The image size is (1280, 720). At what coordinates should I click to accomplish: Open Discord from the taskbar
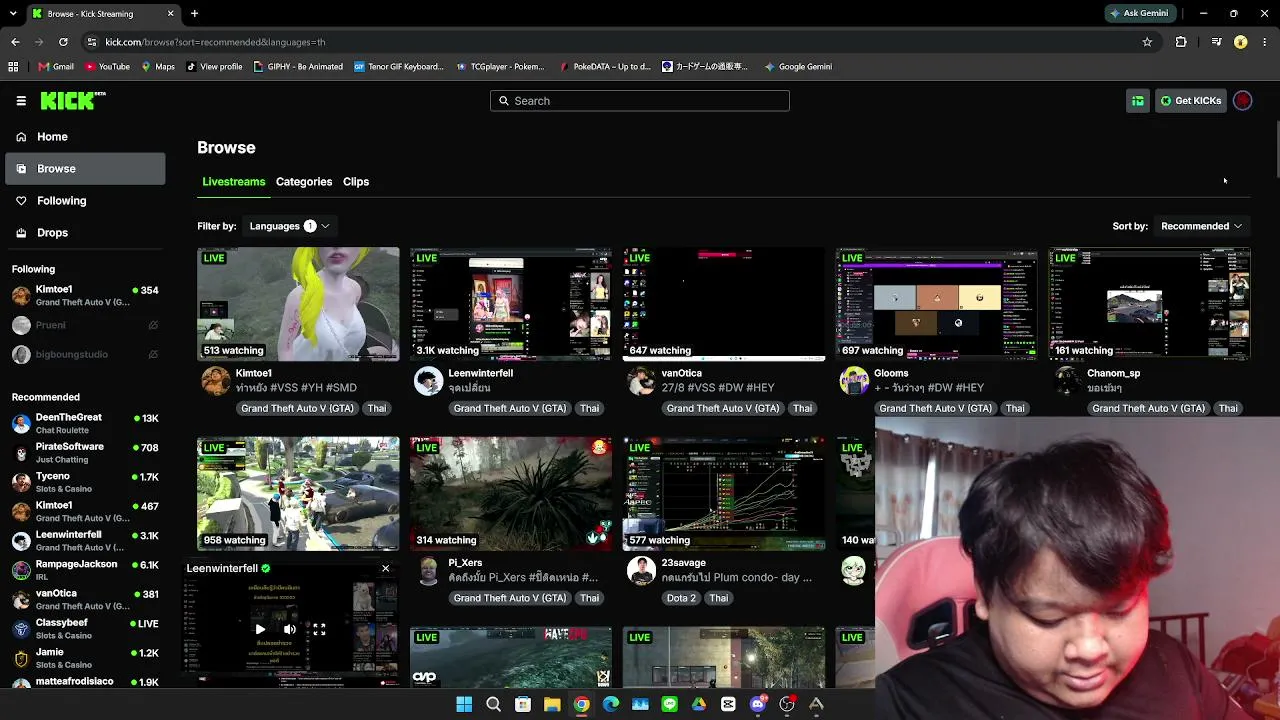click(758, 704)
